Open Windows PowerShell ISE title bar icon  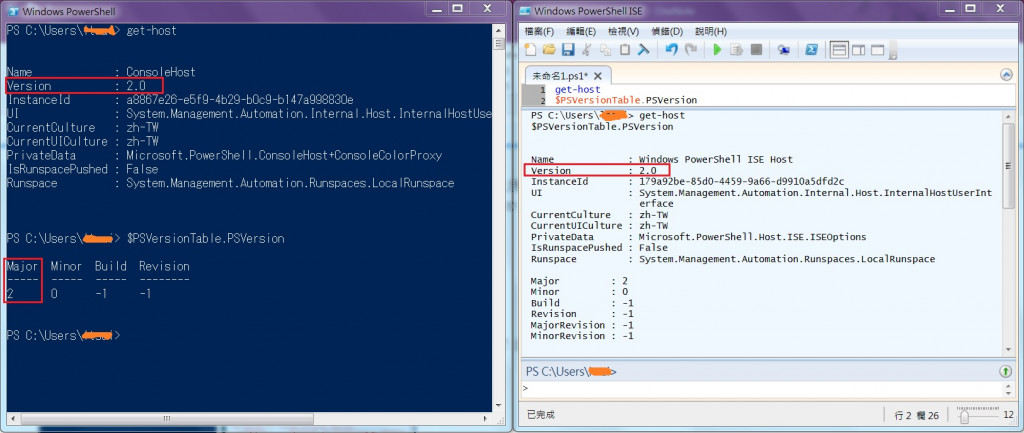(x=524, y=10)
